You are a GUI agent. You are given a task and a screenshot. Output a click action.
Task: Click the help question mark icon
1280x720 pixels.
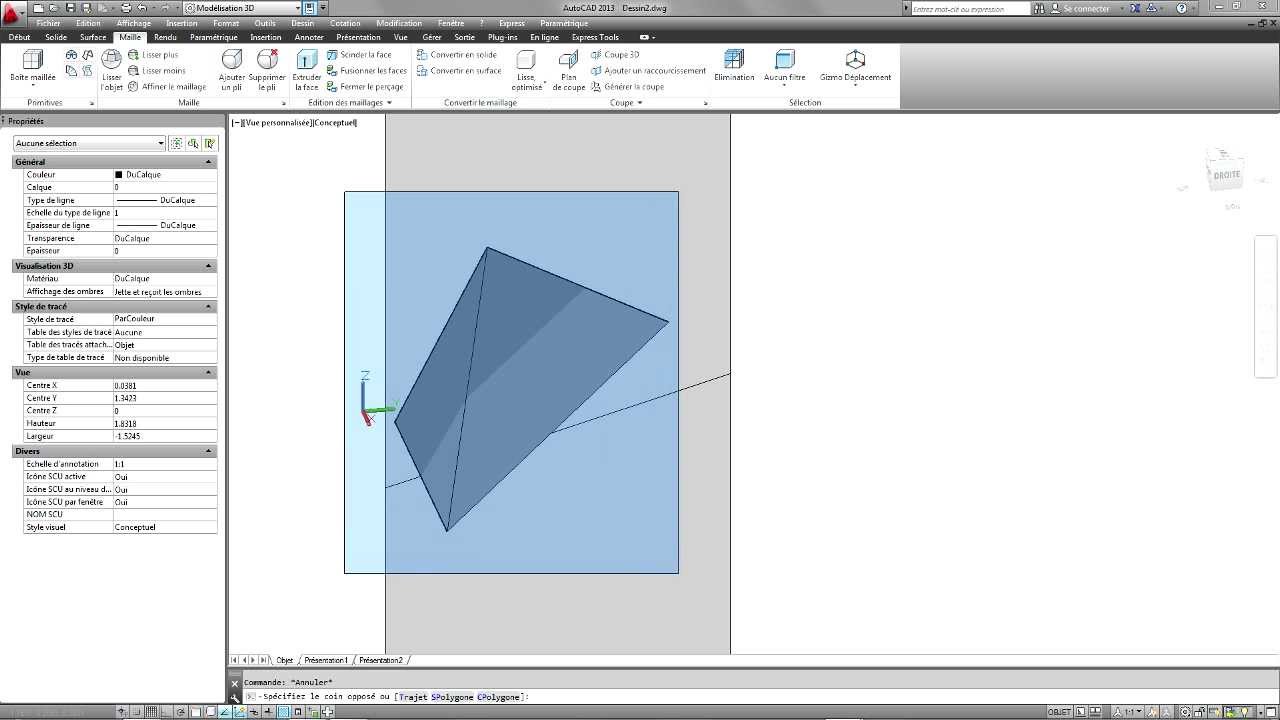[1182, 8]
